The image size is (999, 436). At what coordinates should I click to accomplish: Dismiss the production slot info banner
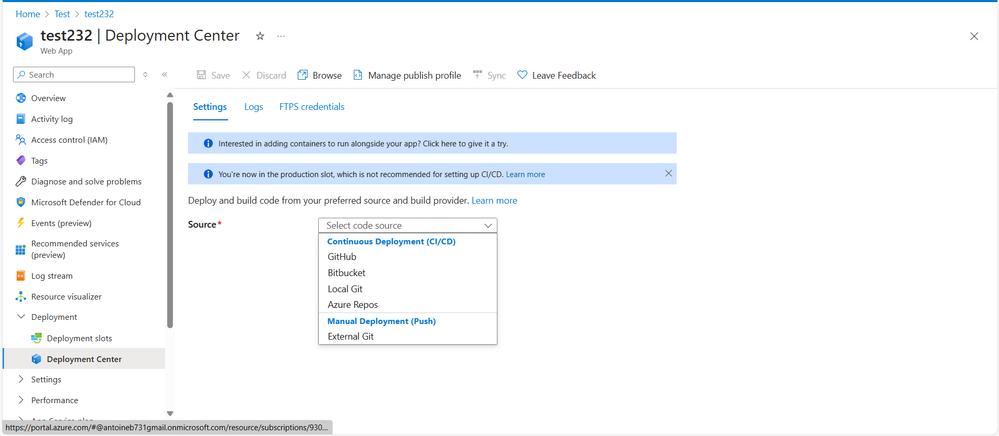pyautogui.click(x=669, y=174)
